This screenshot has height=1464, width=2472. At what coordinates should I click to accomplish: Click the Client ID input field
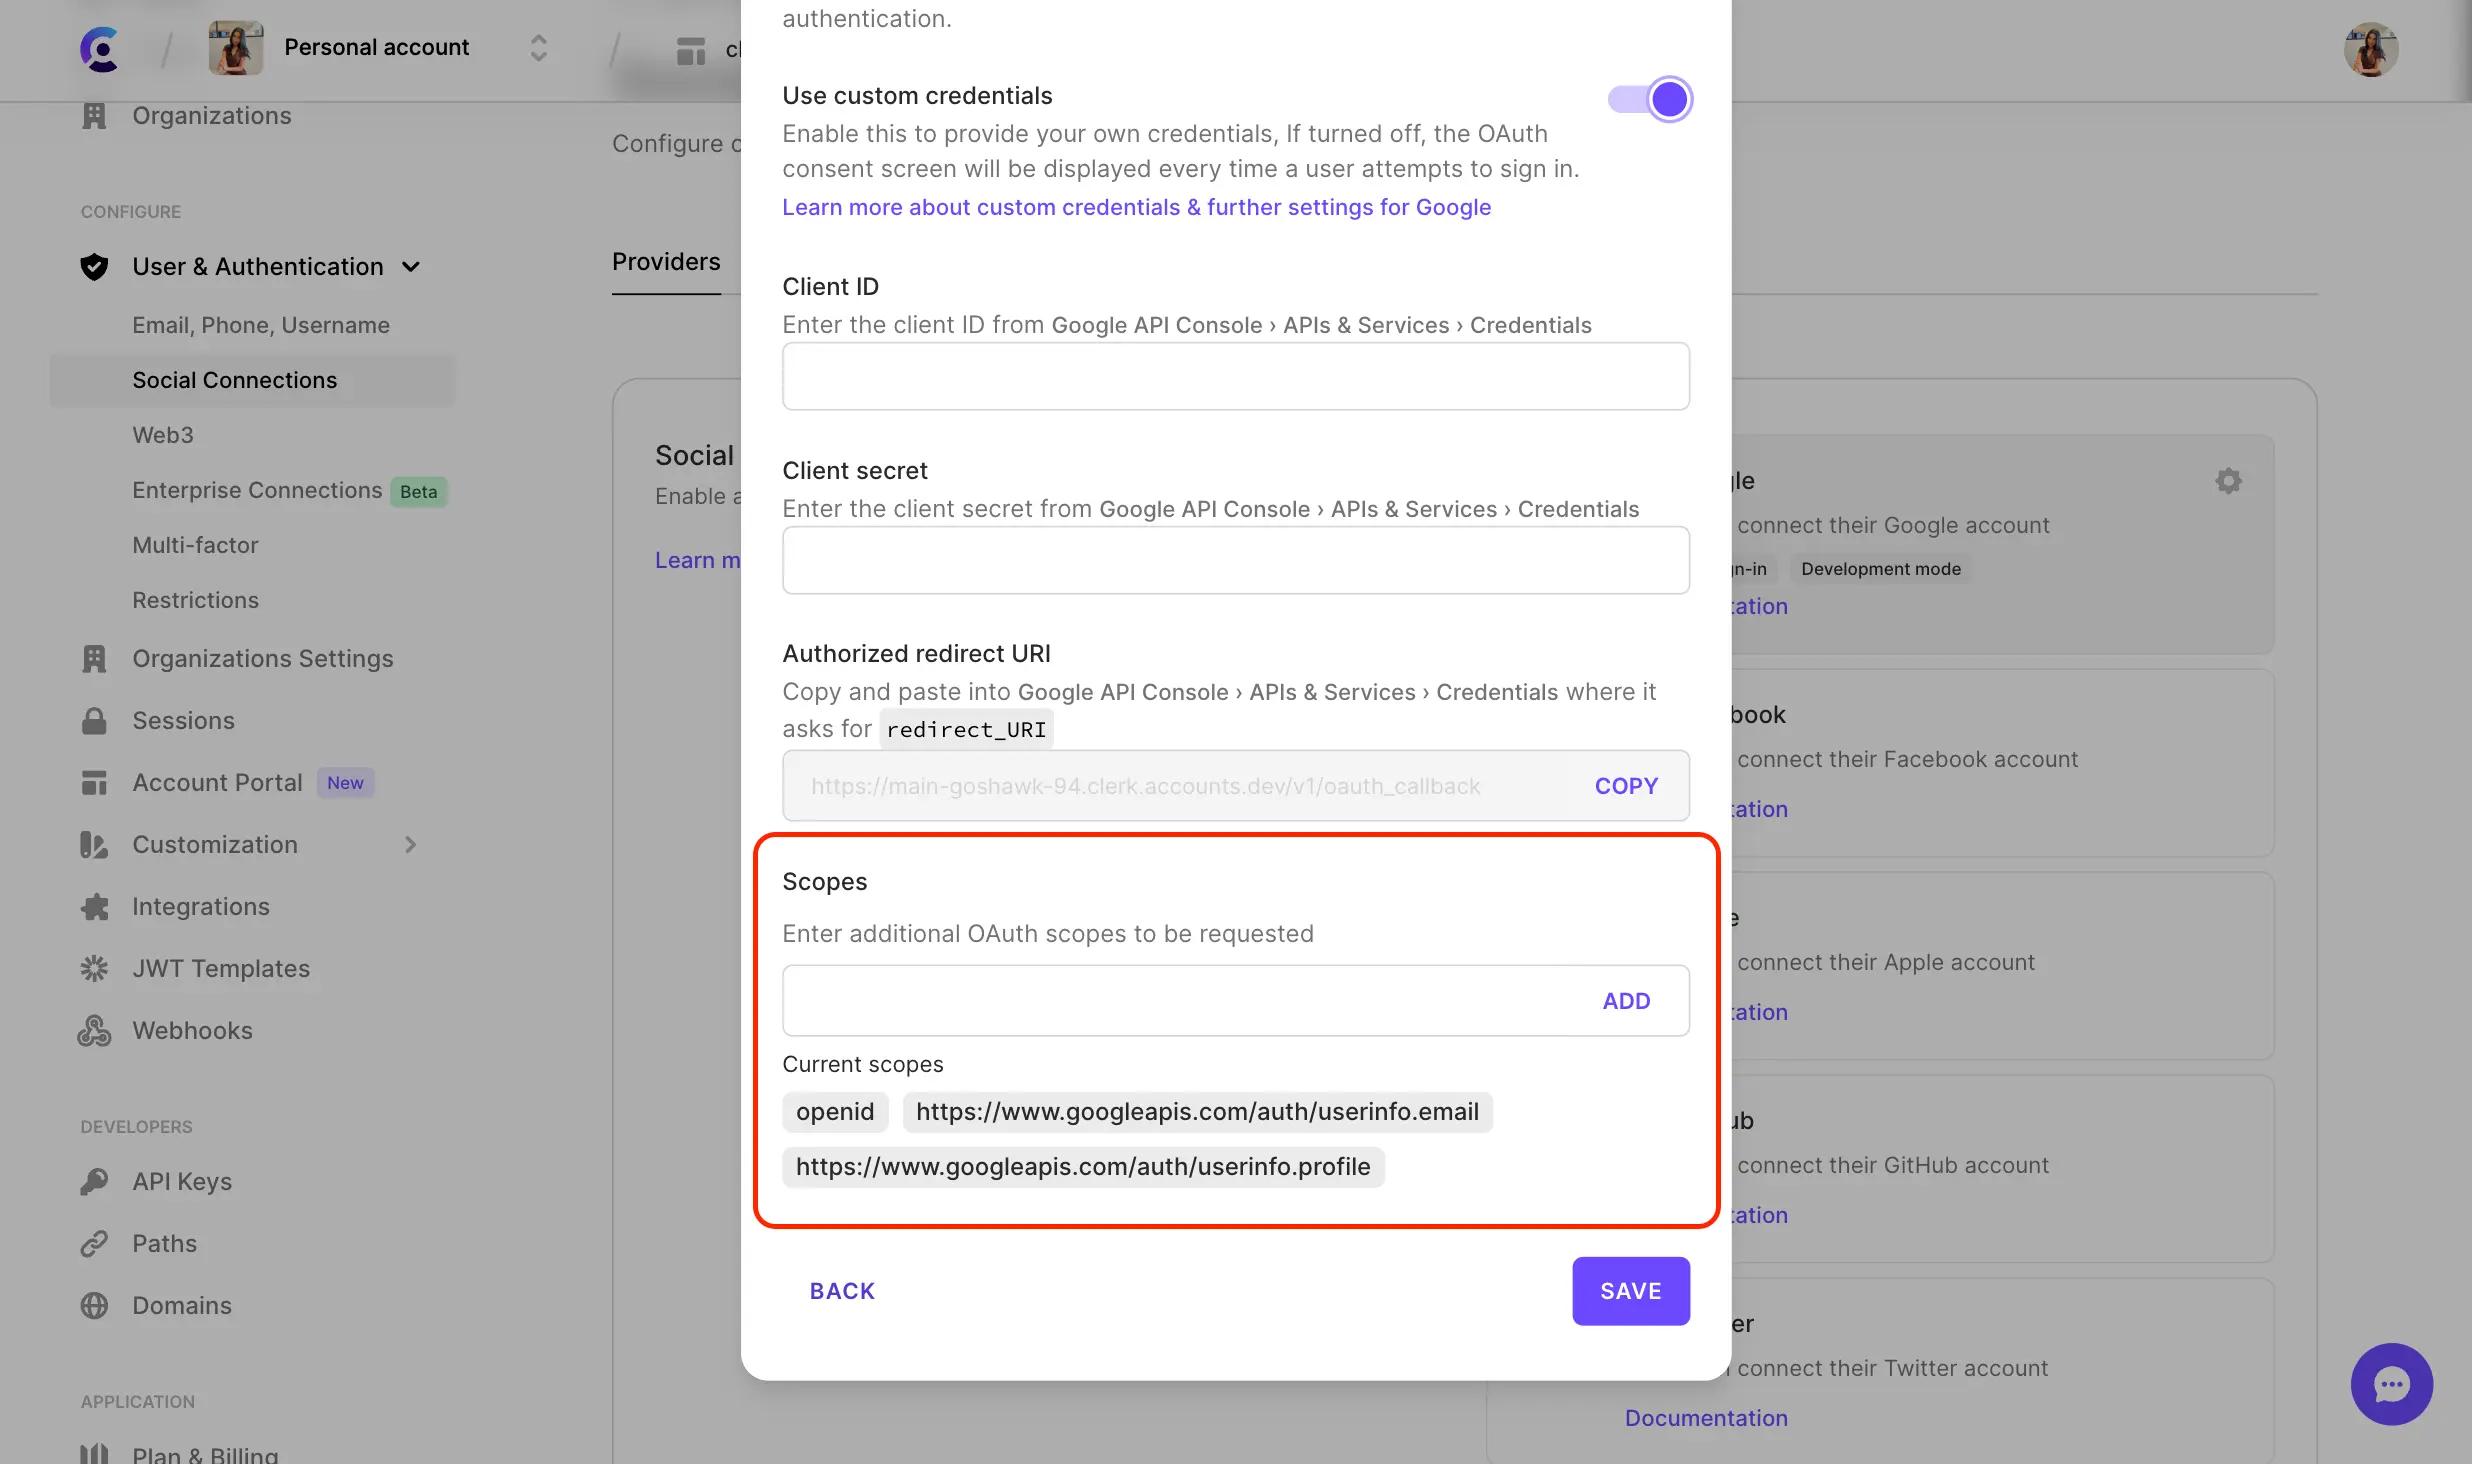click(x=1235, y=375)
